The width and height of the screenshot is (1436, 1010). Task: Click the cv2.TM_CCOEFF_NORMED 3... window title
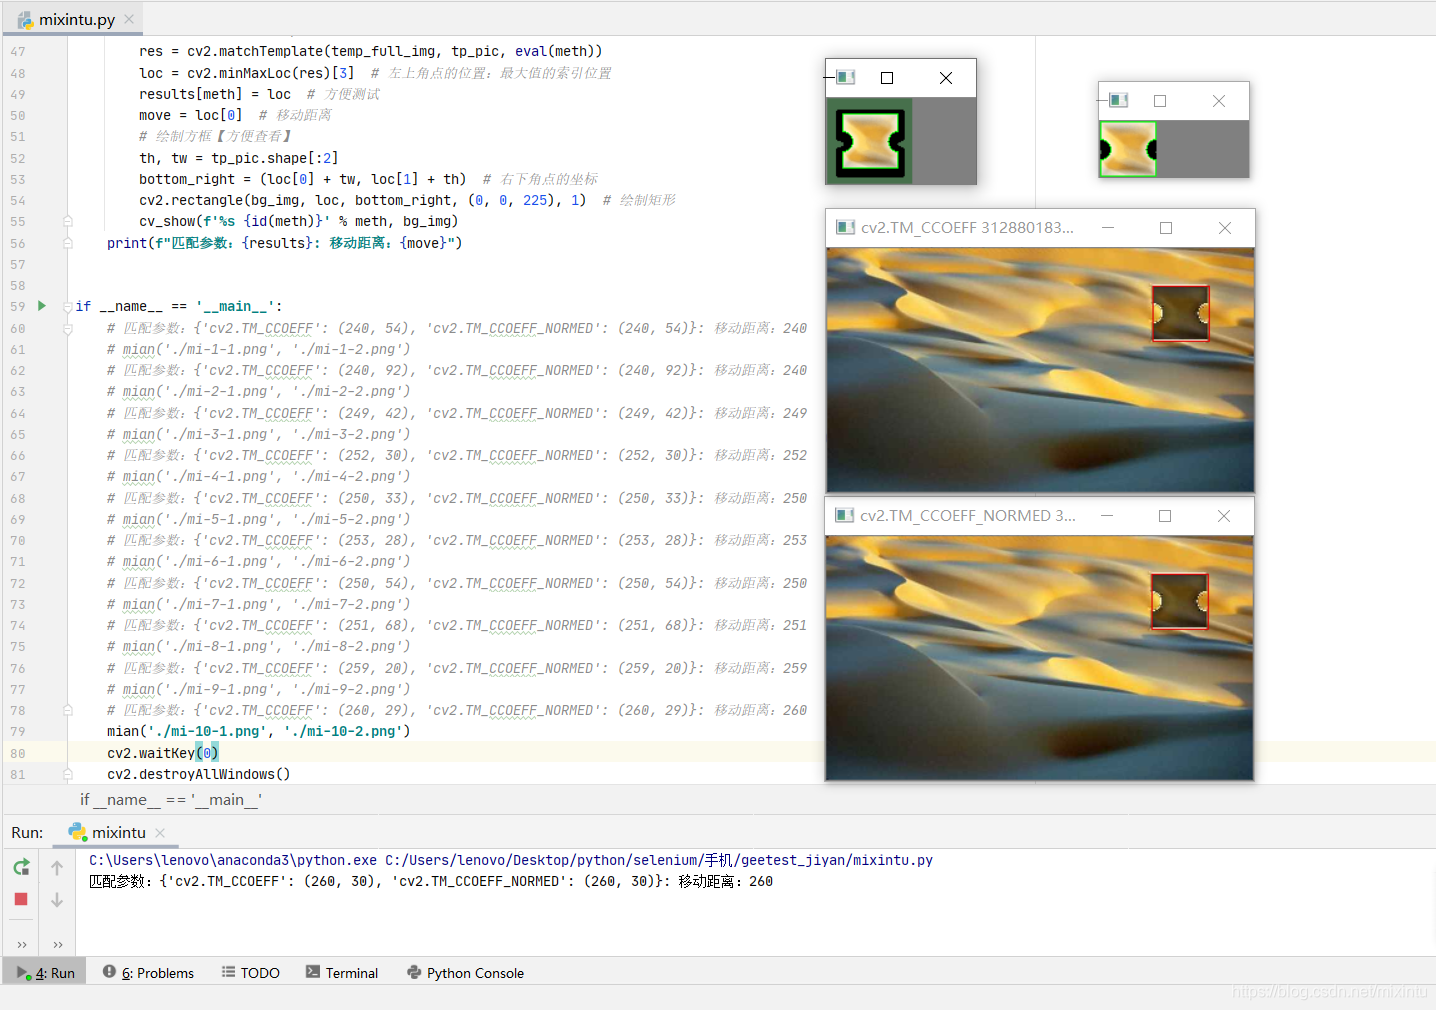click(969, 515)
